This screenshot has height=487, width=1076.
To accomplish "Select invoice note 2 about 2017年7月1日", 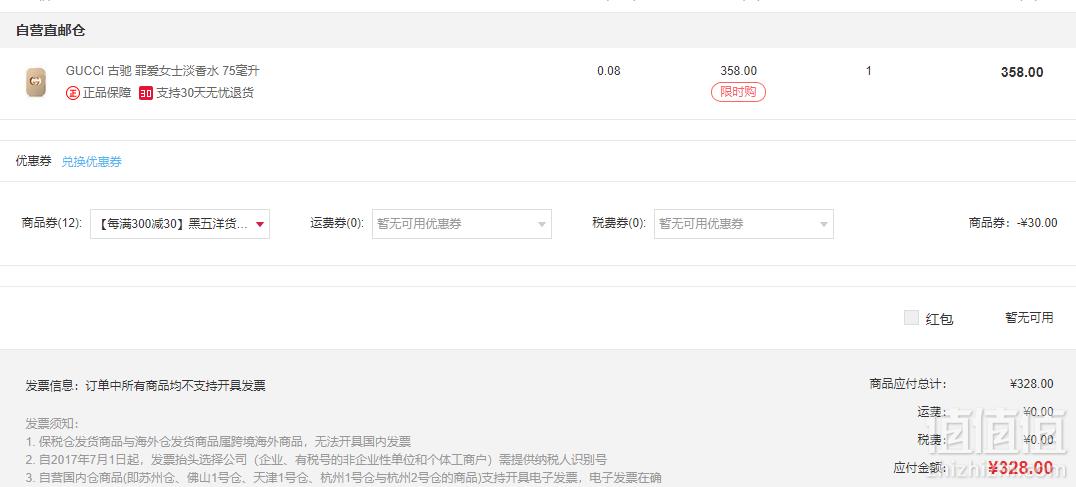I will point(316,460).
